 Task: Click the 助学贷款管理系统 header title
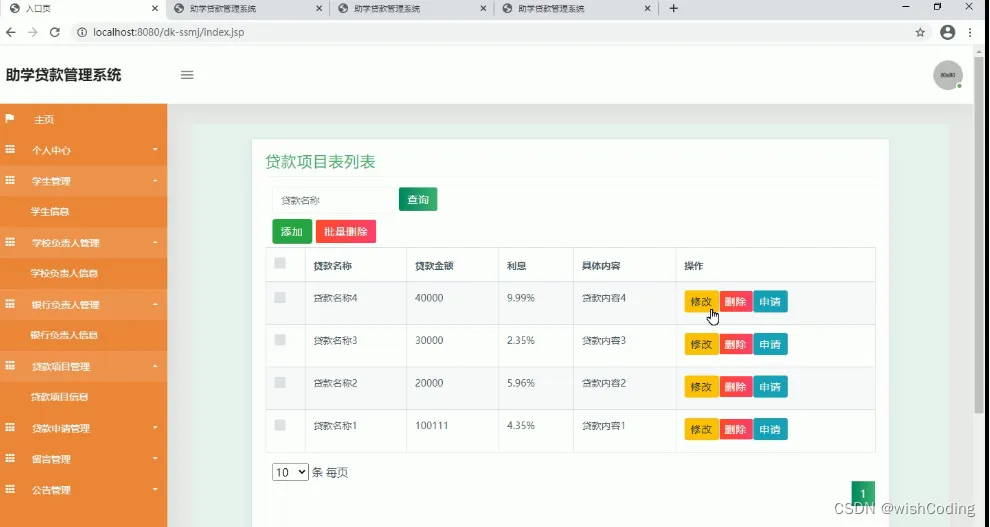pyautogui.click(x=64, y=75)
